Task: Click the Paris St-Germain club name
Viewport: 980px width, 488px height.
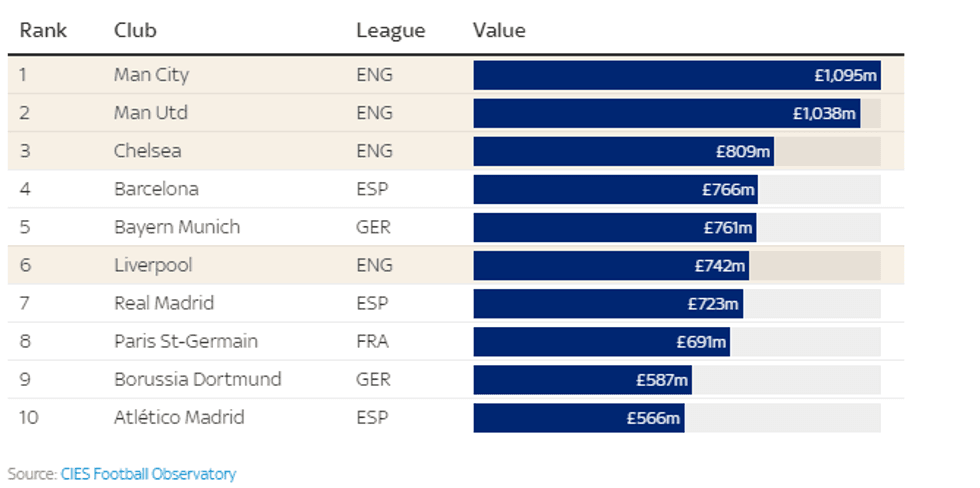Action: (186, 341)
